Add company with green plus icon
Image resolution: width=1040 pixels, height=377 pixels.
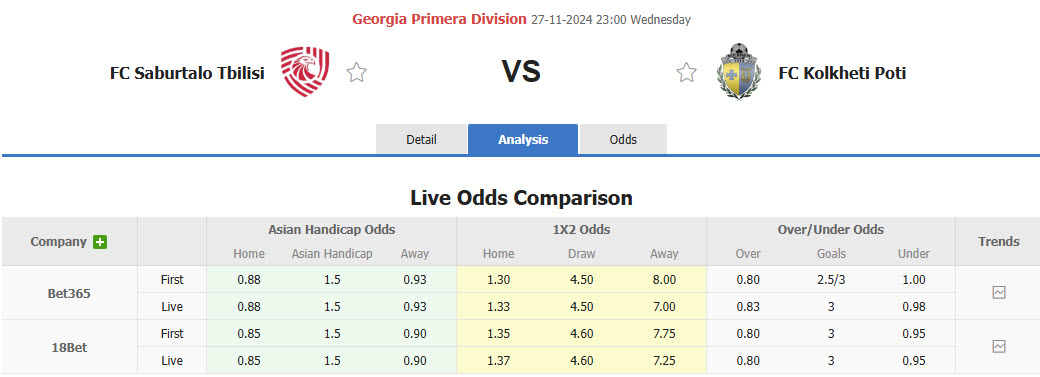pos(100,242)
